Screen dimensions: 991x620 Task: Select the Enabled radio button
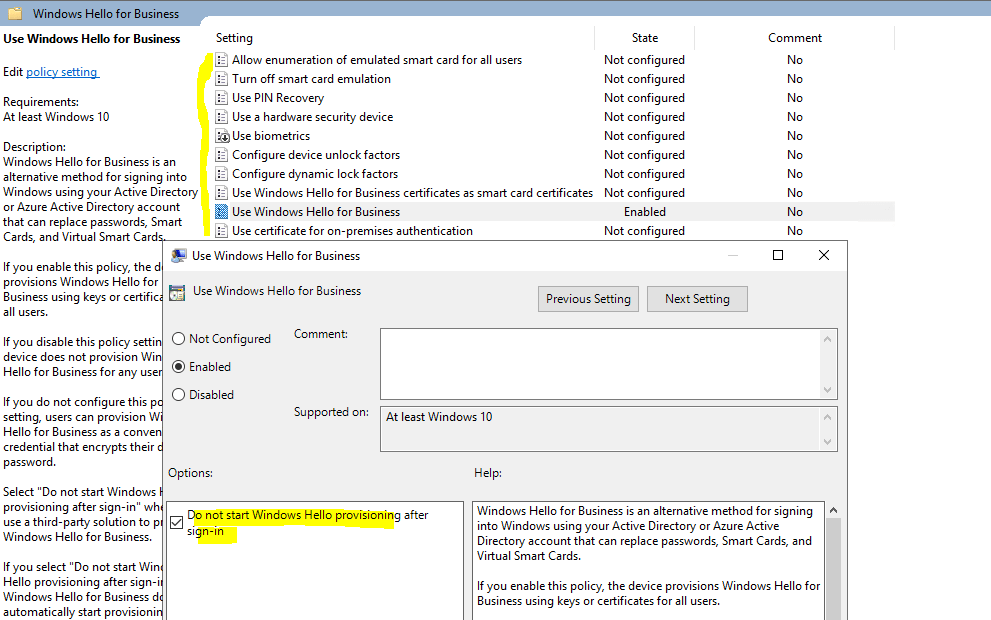(x=179, y=367)
